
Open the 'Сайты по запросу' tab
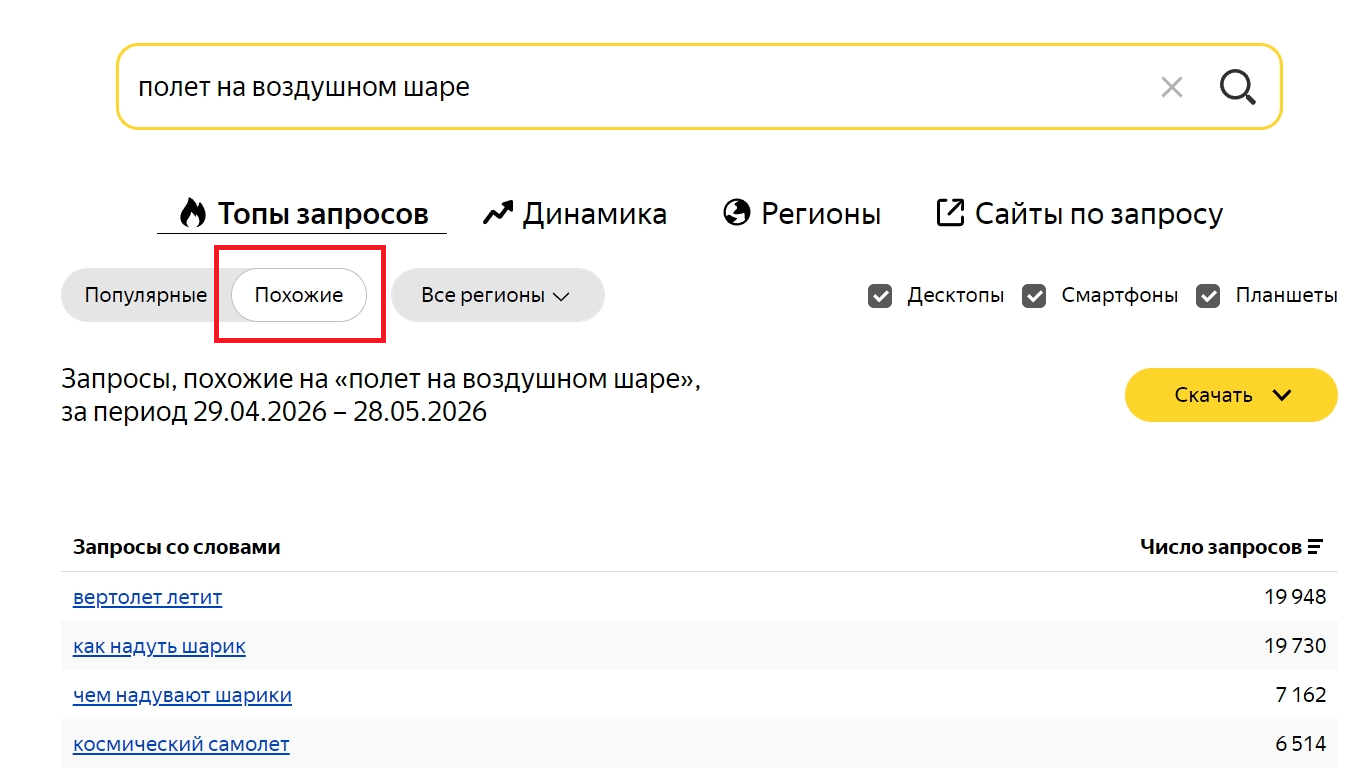(x=1079, y=213)
